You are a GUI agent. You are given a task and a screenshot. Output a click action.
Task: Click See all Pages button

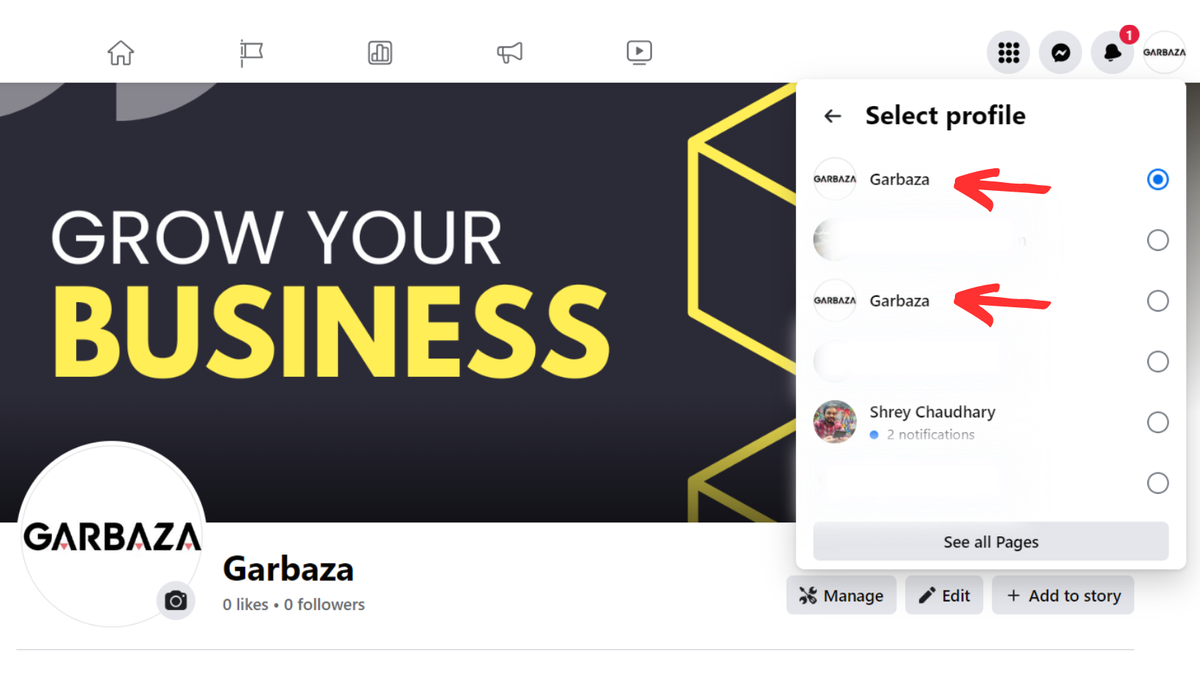tap(990, 542)
